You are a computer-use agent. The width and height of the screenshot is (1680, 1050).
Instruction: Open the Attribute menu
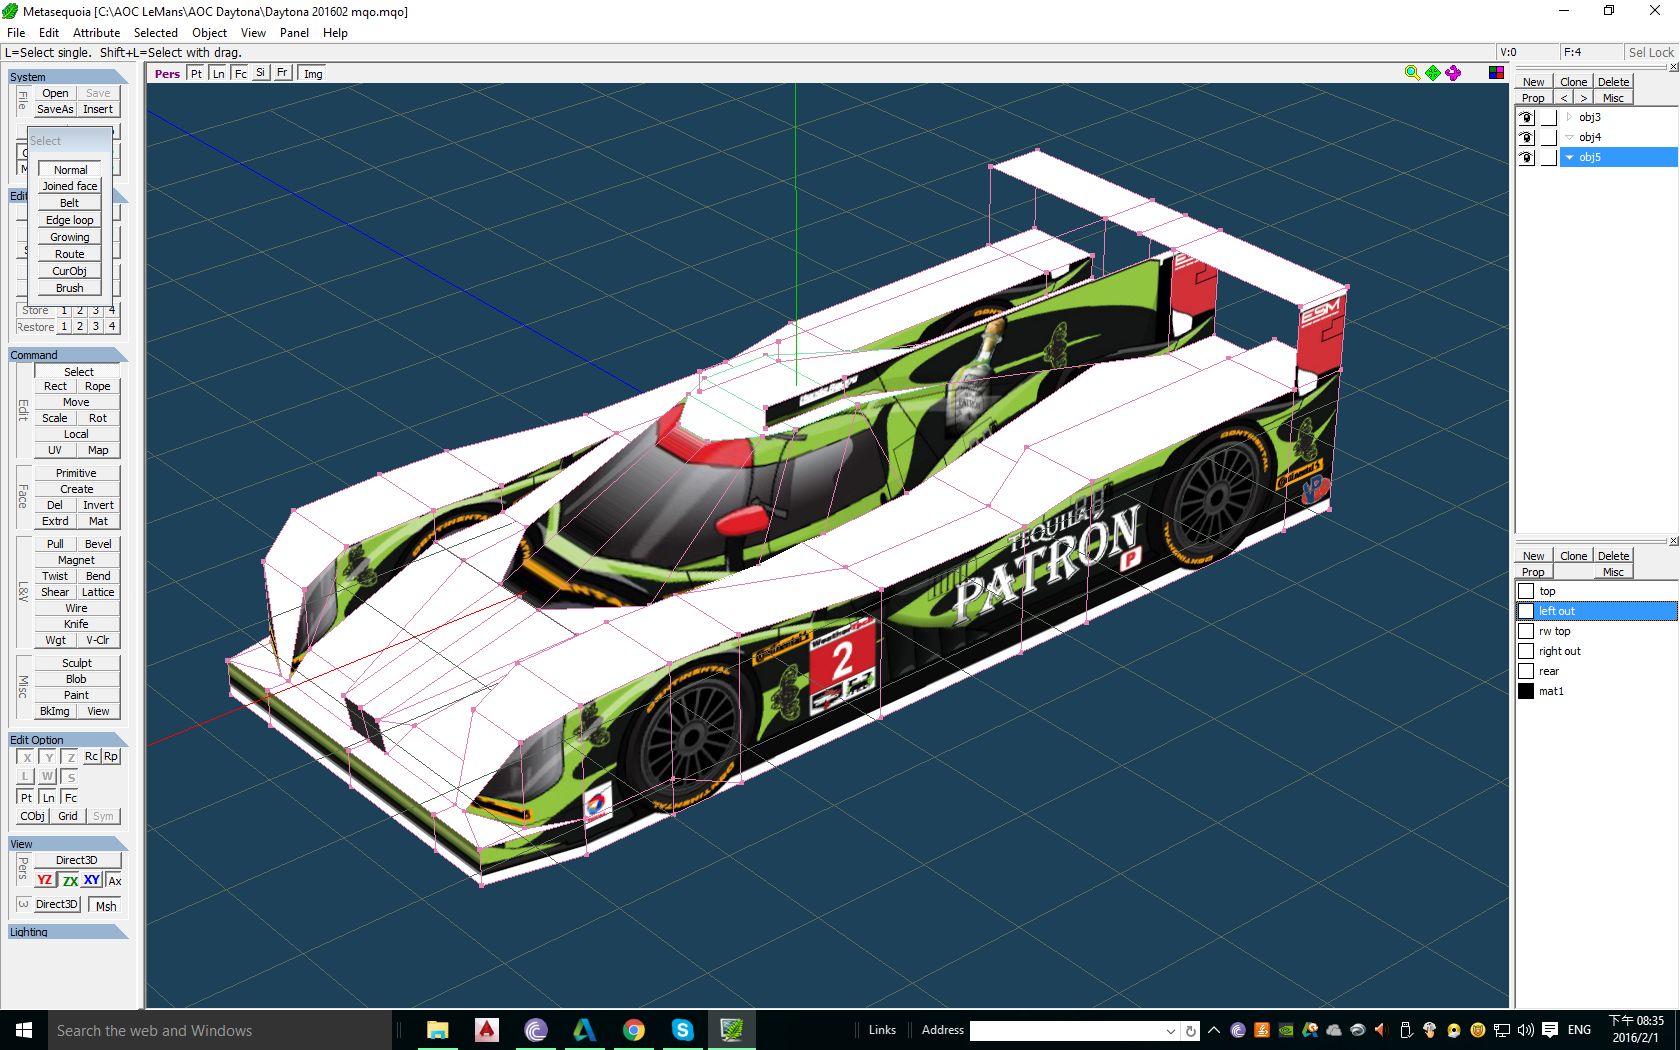(96, 32)
